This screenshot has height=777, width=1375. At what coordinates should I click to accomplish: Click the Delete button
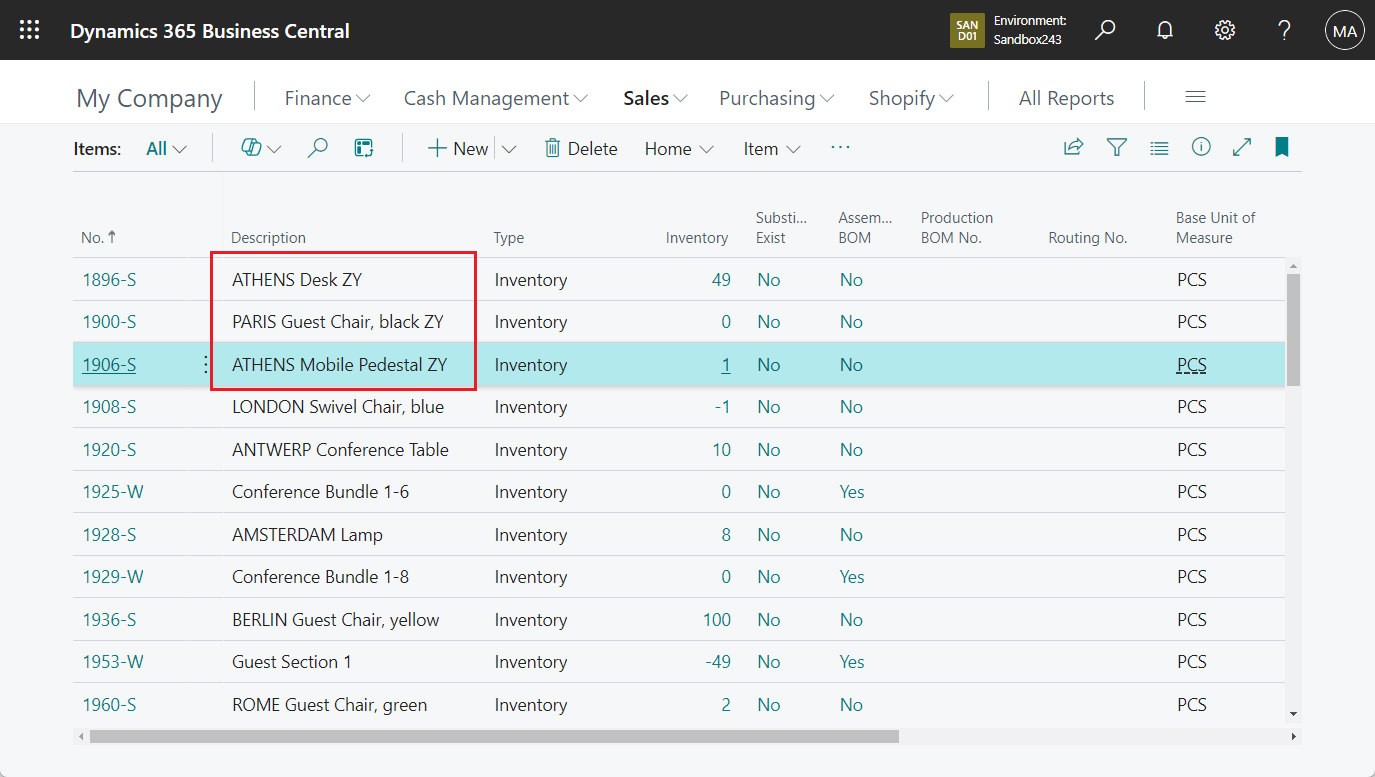[581, 148]
